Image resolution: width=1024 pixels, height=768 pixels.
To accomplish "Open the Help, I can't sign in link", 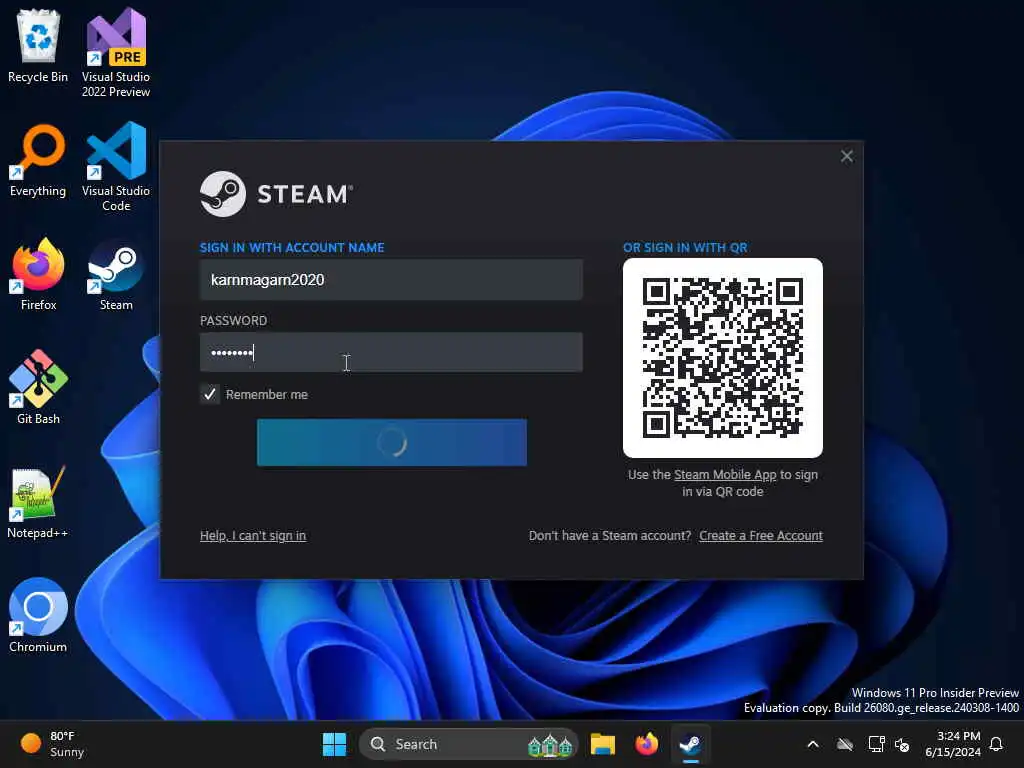I will 253,536.
